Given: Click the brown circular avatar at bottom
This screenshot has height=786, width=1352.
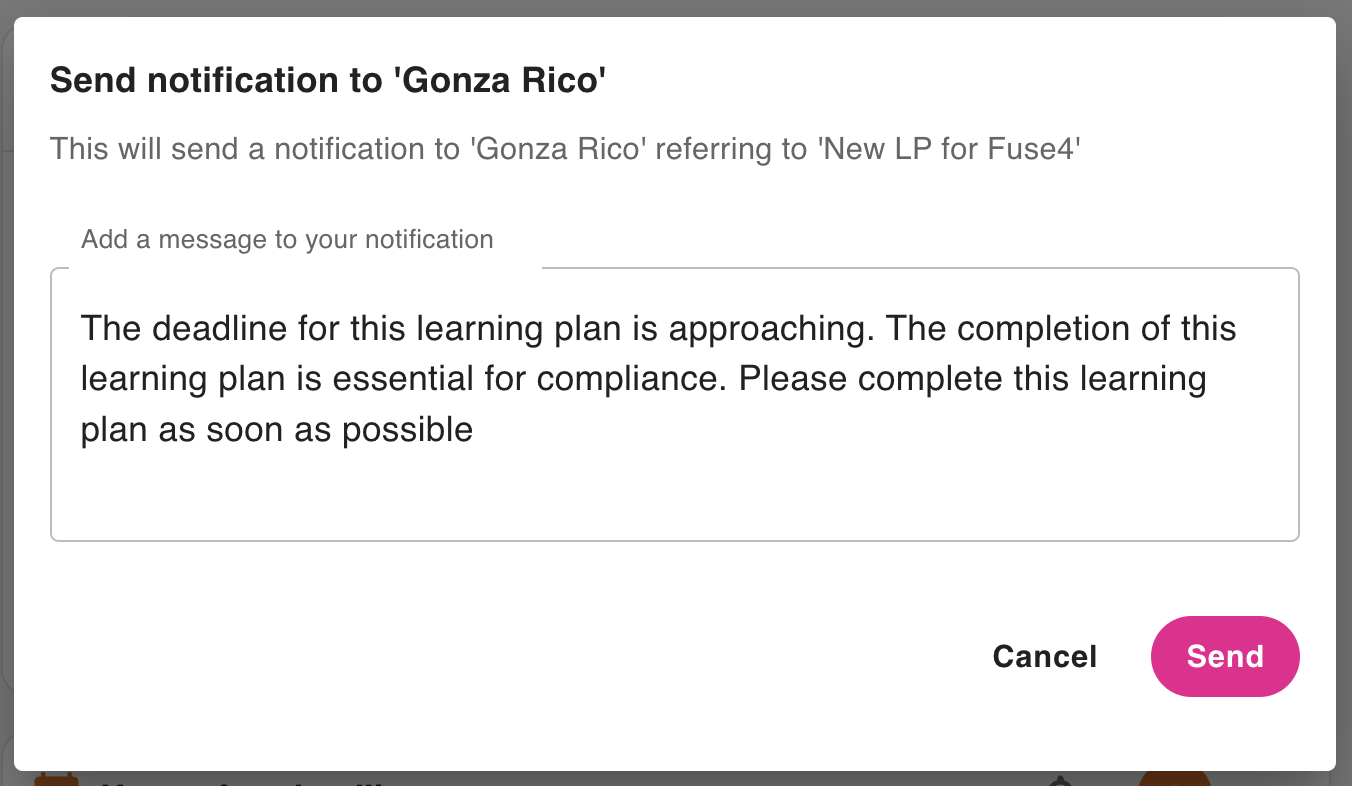Looking at the screenshot, I should [1175, 778].
